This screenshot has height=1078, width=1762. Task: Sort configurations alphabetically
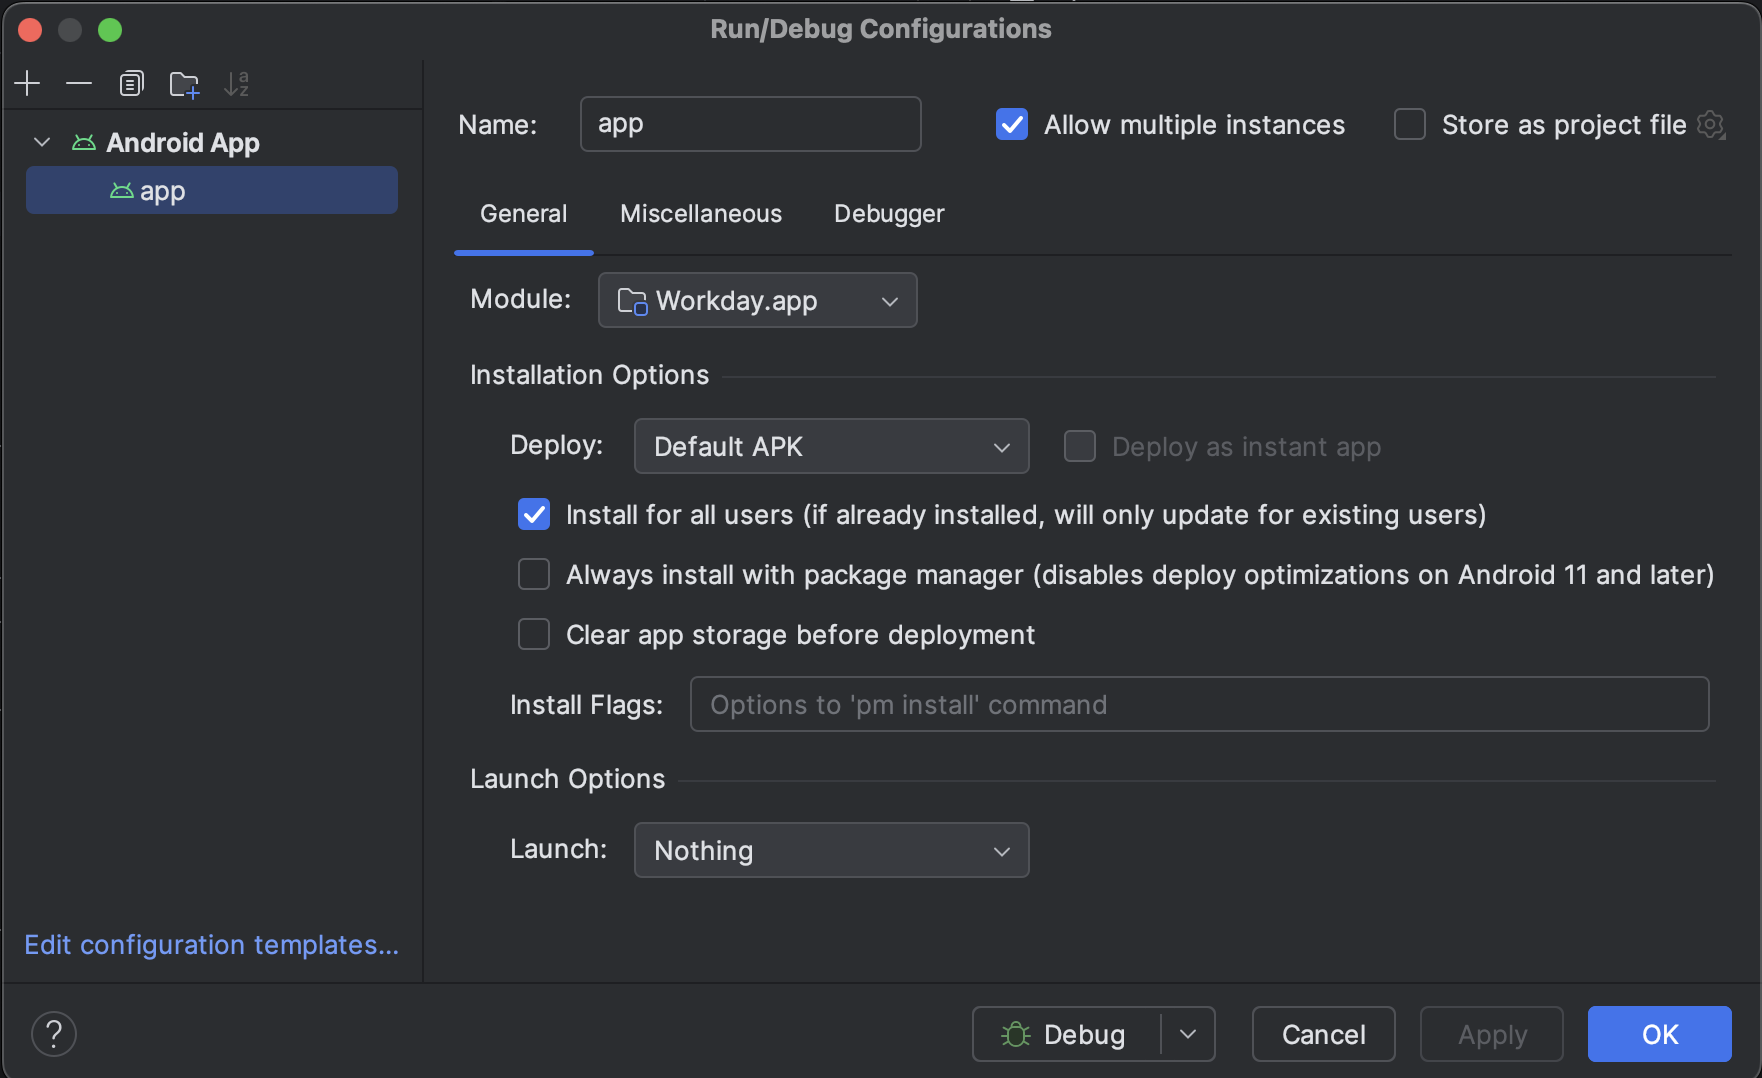click(x=236, y=84)
